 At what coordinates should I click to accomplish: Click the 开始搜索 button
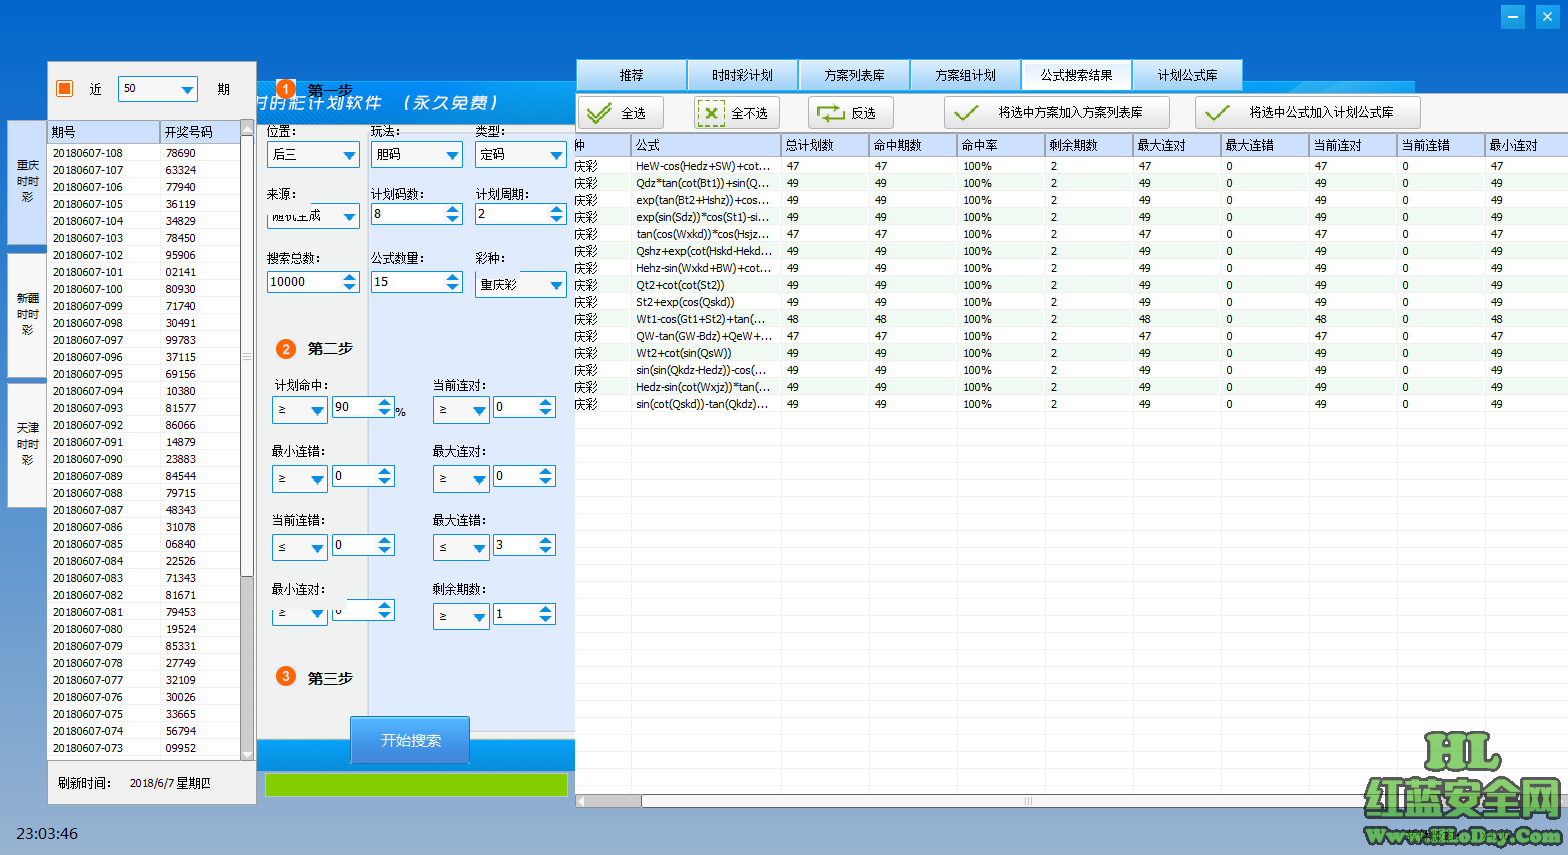(410, 740)
